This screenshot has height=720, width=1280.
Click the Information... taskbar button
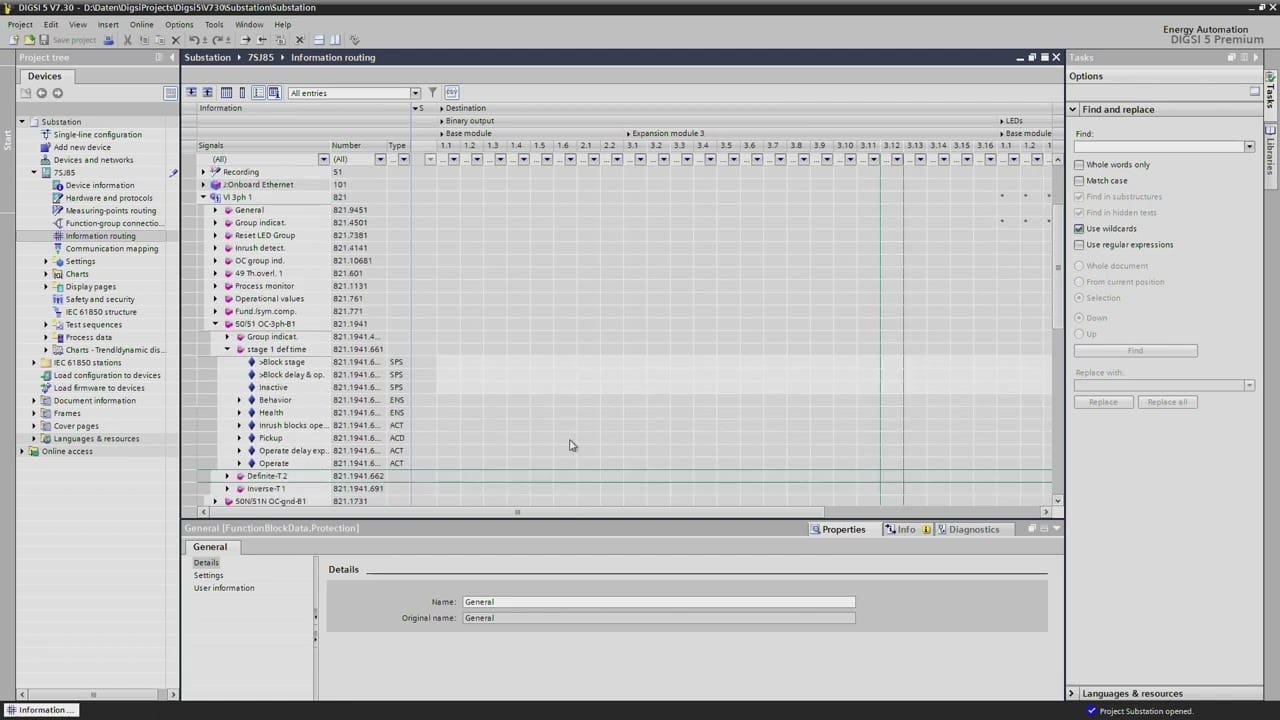pyautogui.click(x=40, y=710)
